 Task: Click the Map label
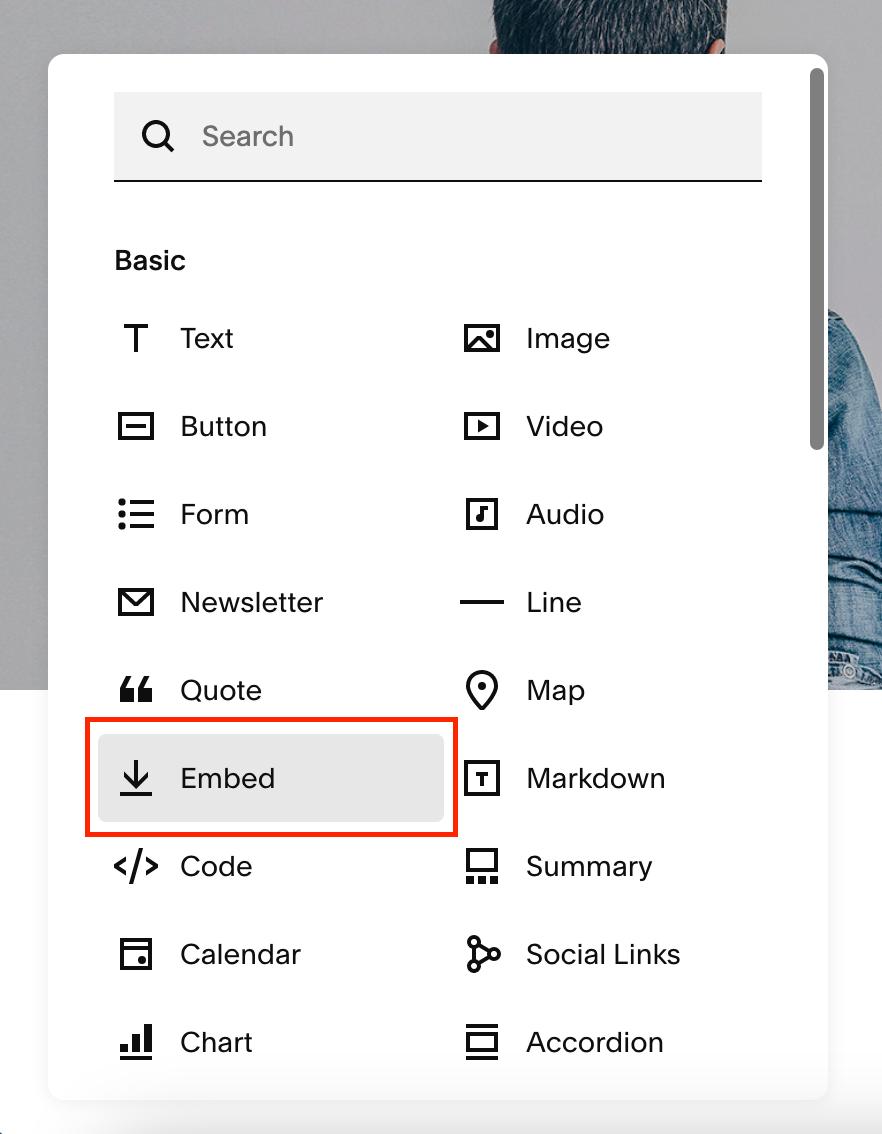click(555, 691)
